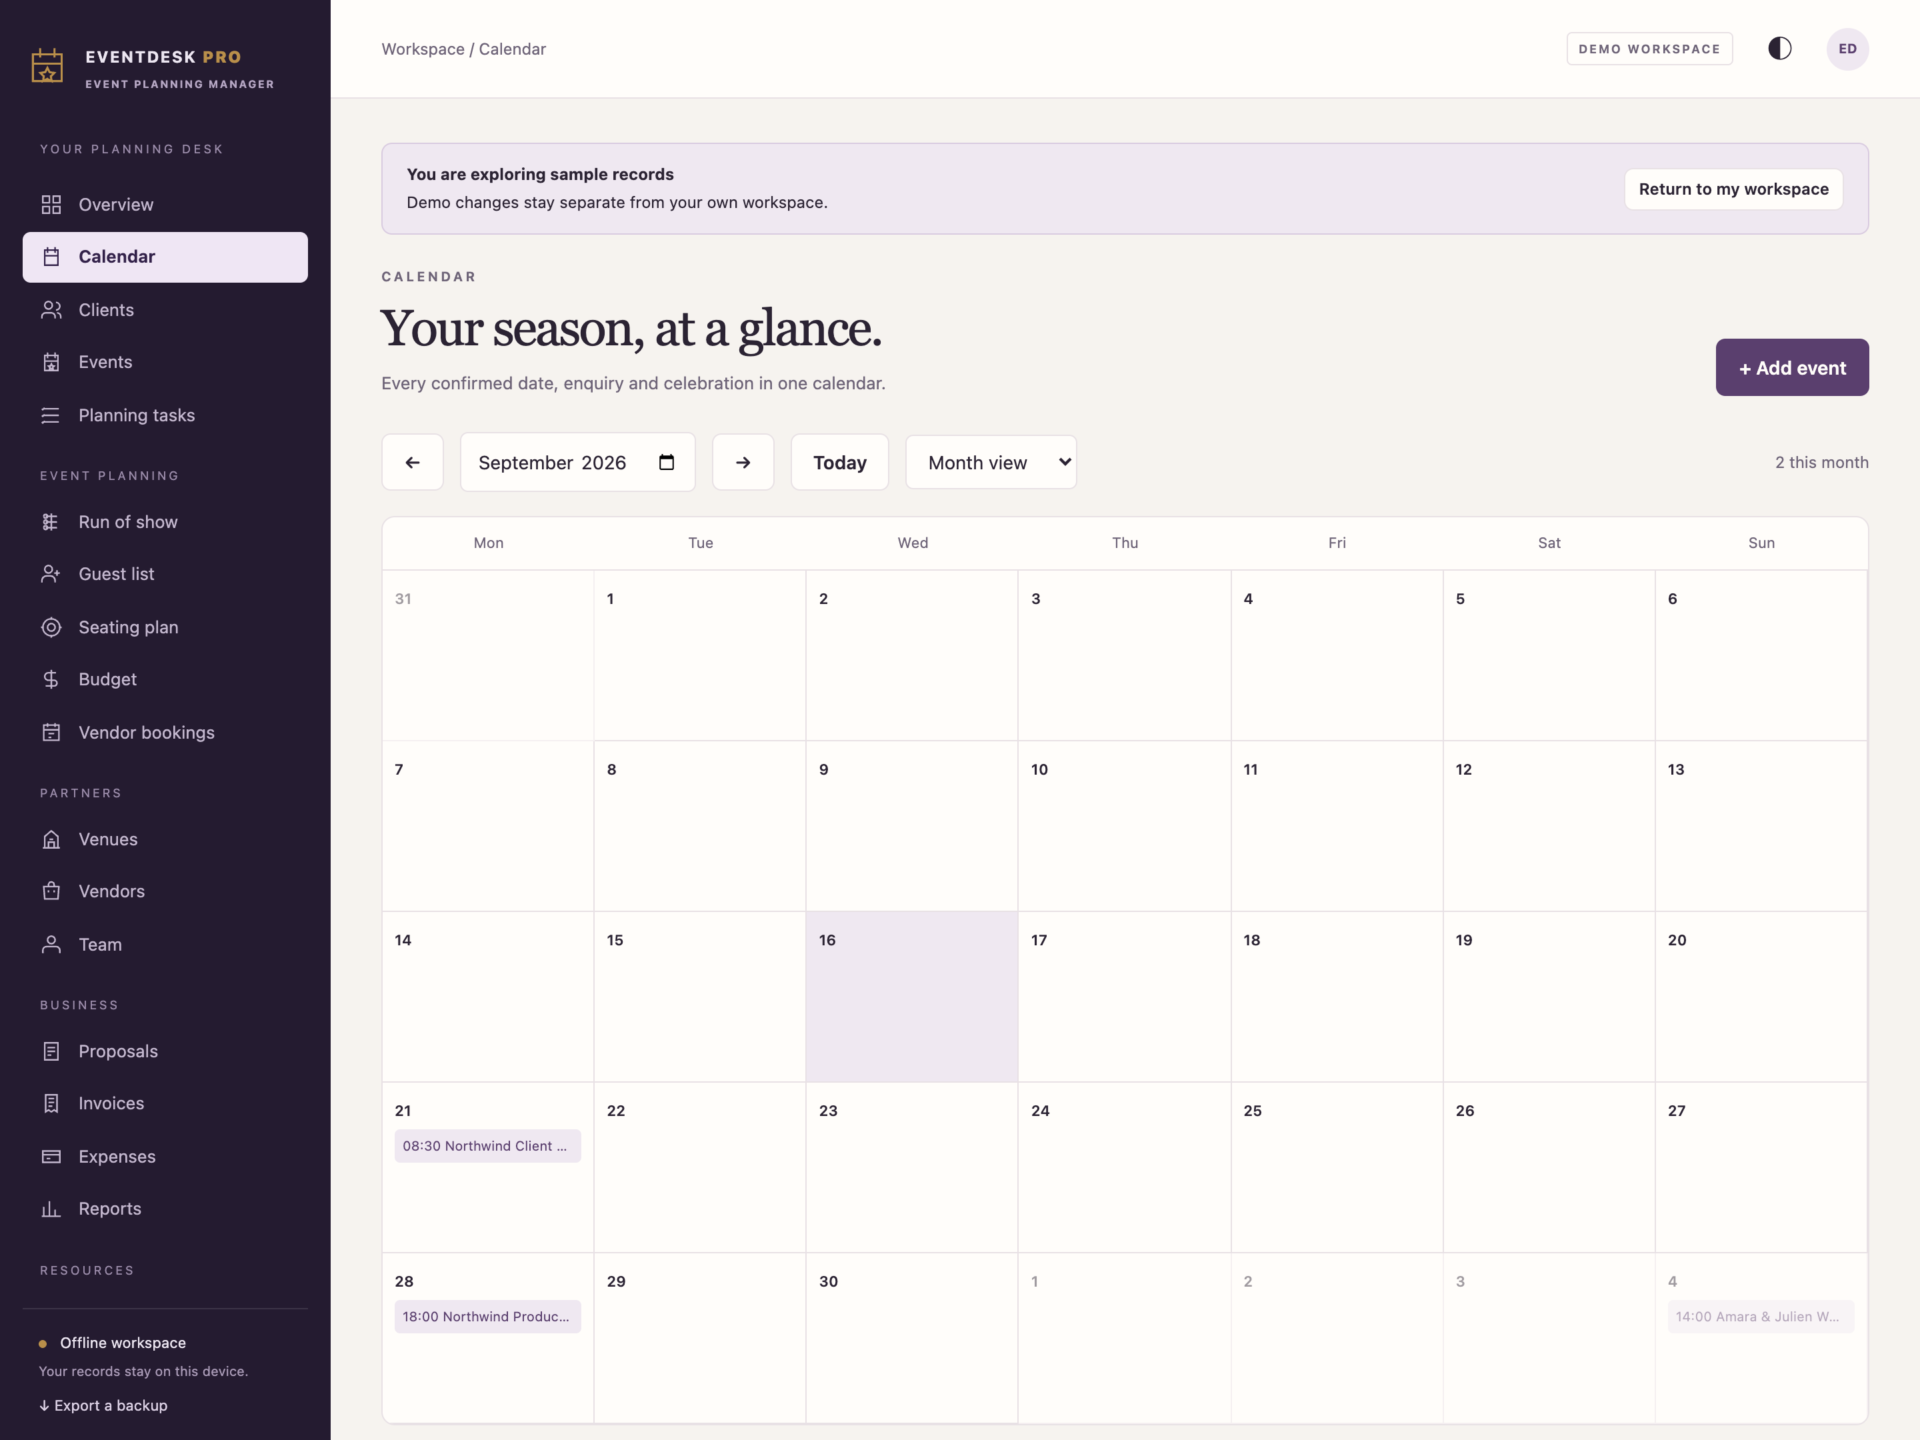Click the Proposals document icon
The height and width of the screenshot is (1440, 1920).
51,1051
